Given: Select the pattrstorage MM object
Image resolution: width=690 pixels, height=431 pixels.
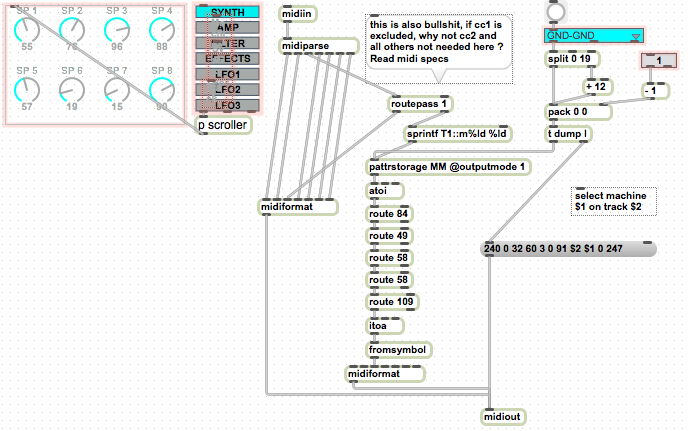Looking at the screenshot, I should click(448, 165).
